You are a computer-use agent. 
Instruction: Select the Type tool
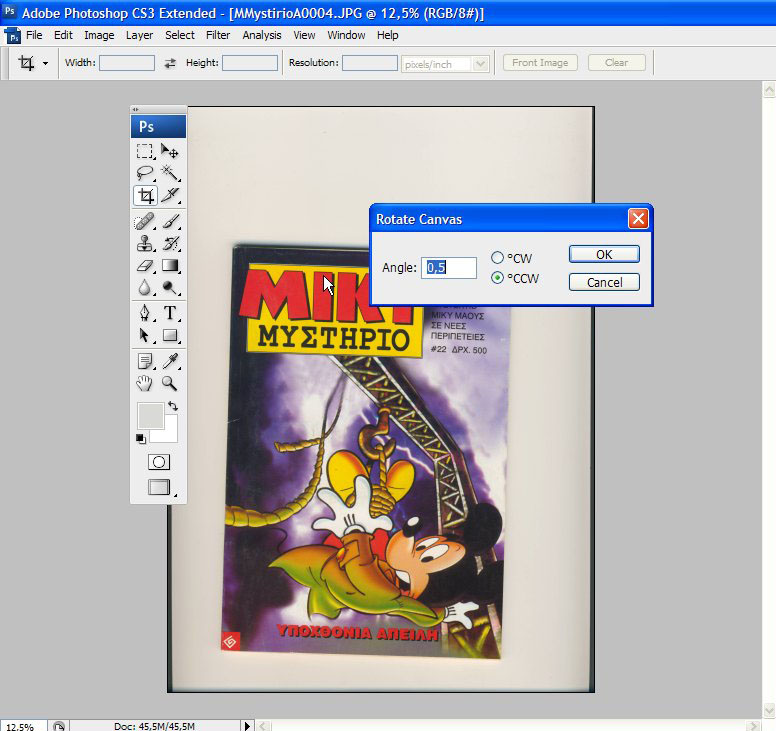(170, 313)
